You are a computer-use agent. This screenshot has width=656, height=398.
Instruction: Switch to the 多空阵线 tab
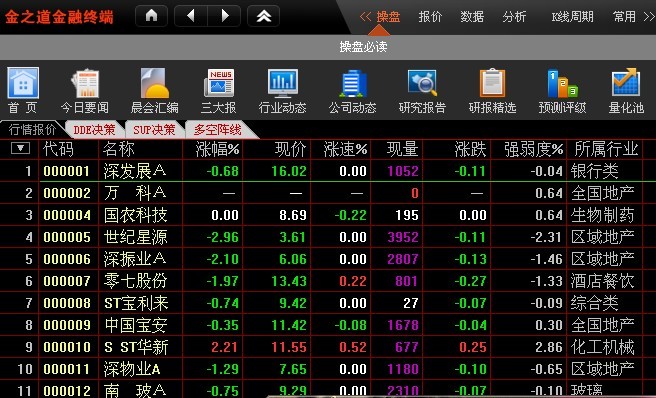[218, 130]
